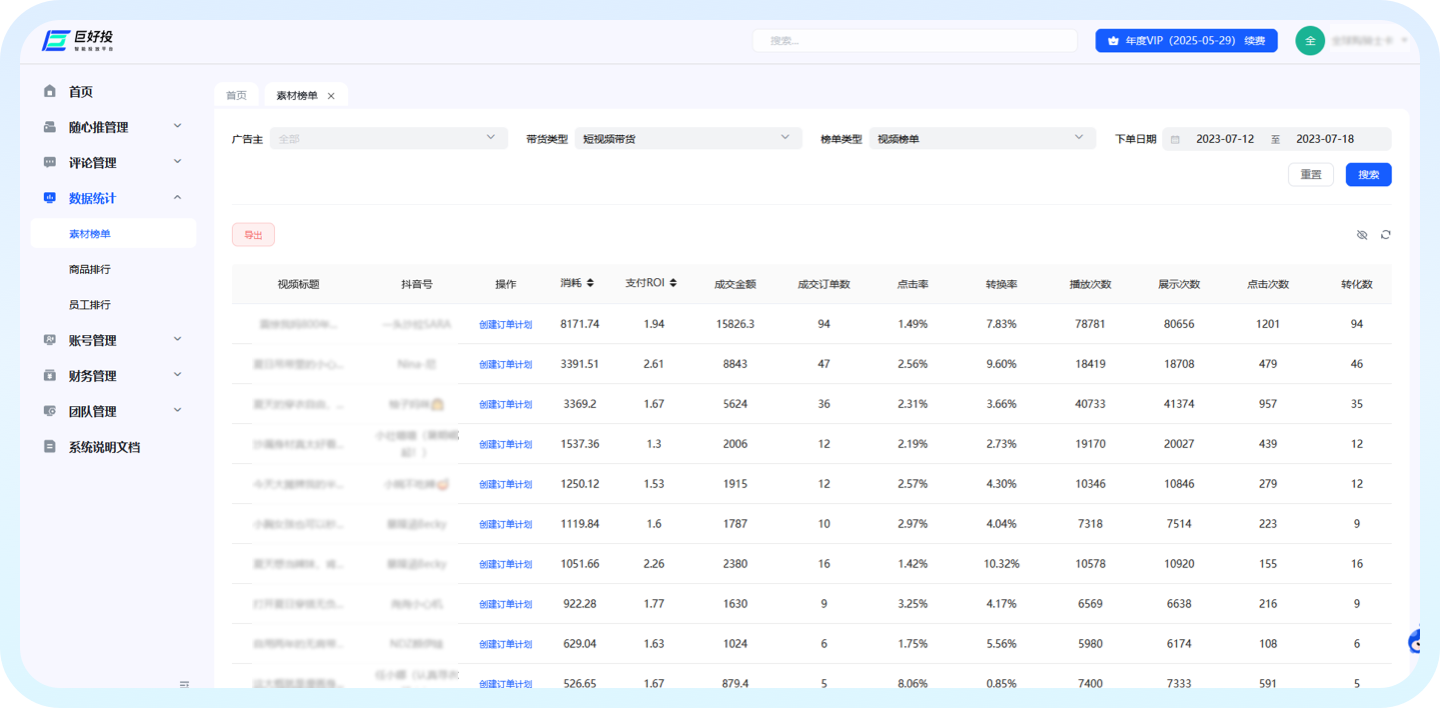Click the 成交金额 value 15826.3
1440x708 pixels.
coord(735,324)
